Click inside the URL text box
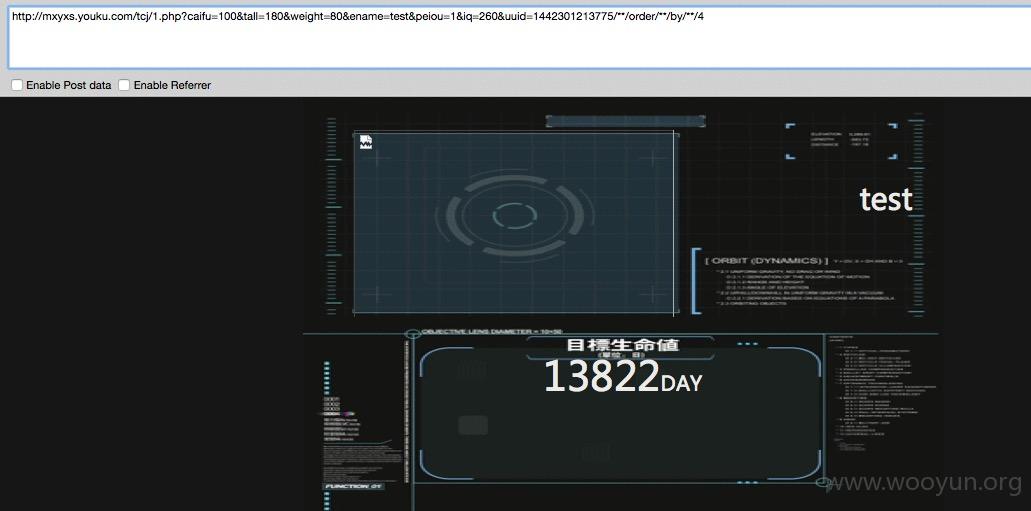The image size is (1031, 511). point(519,37)
